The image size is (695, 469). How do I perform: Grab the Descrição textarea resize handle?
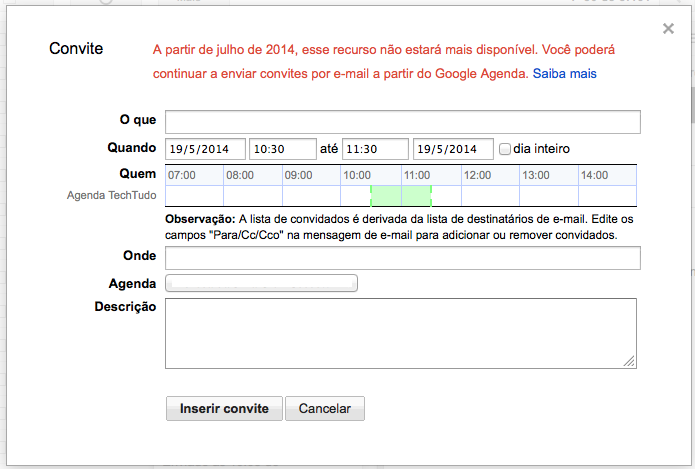pos(629,361)
